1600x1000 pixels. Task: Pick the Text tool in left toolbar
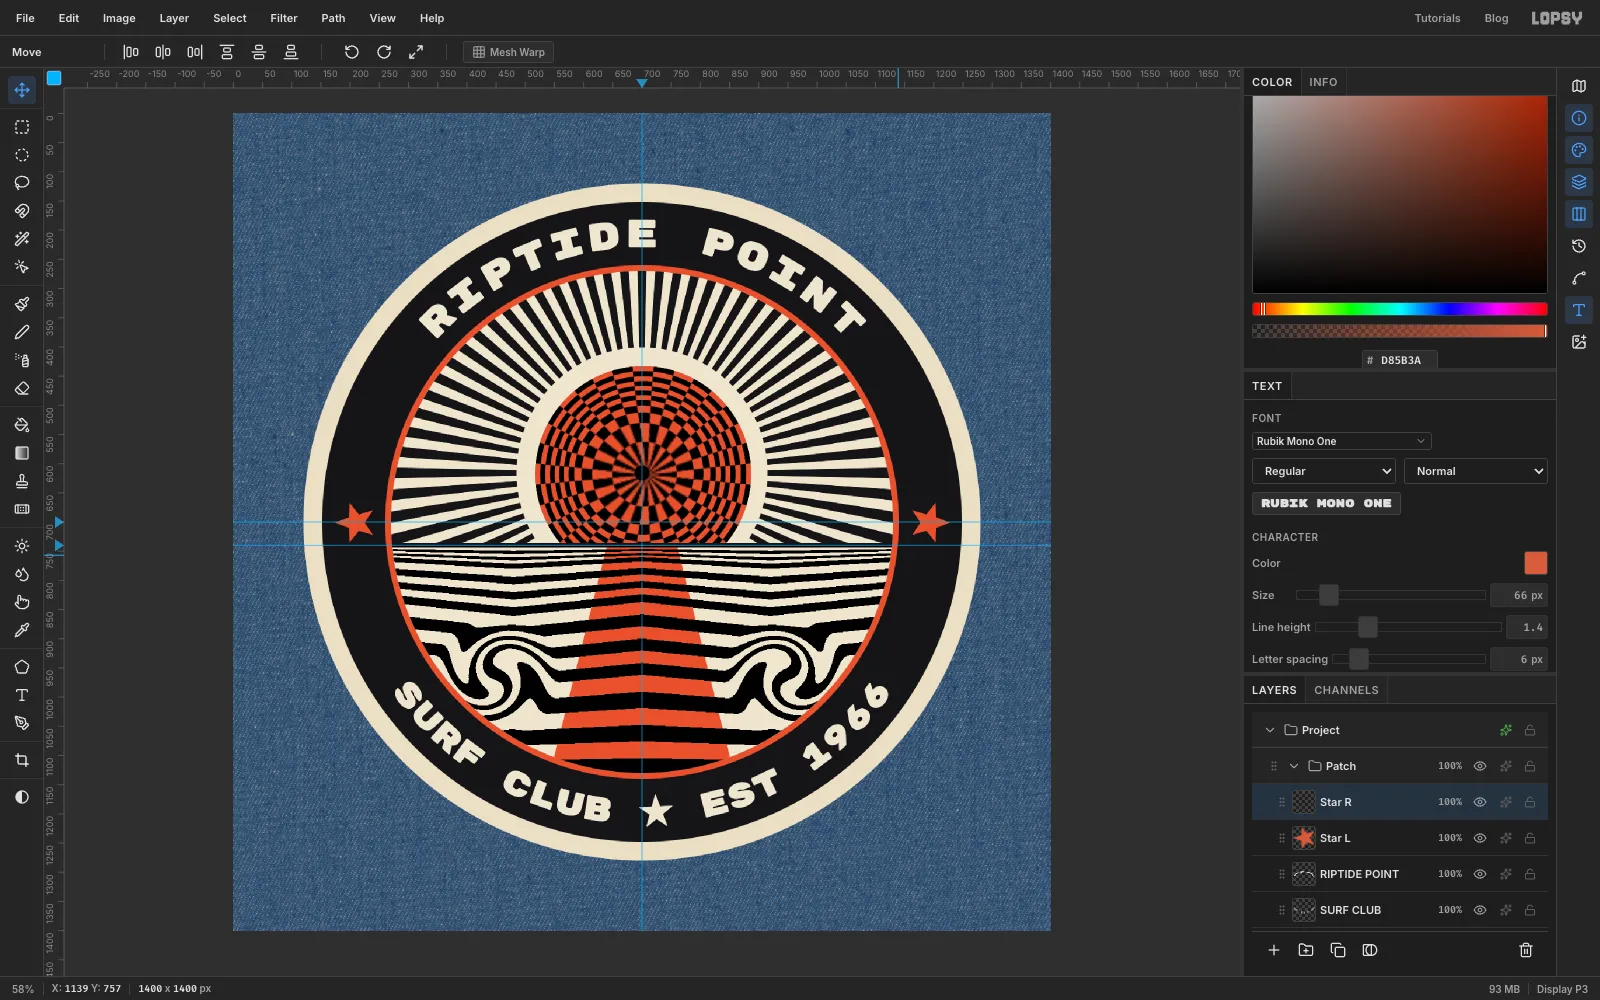point(21,695)
